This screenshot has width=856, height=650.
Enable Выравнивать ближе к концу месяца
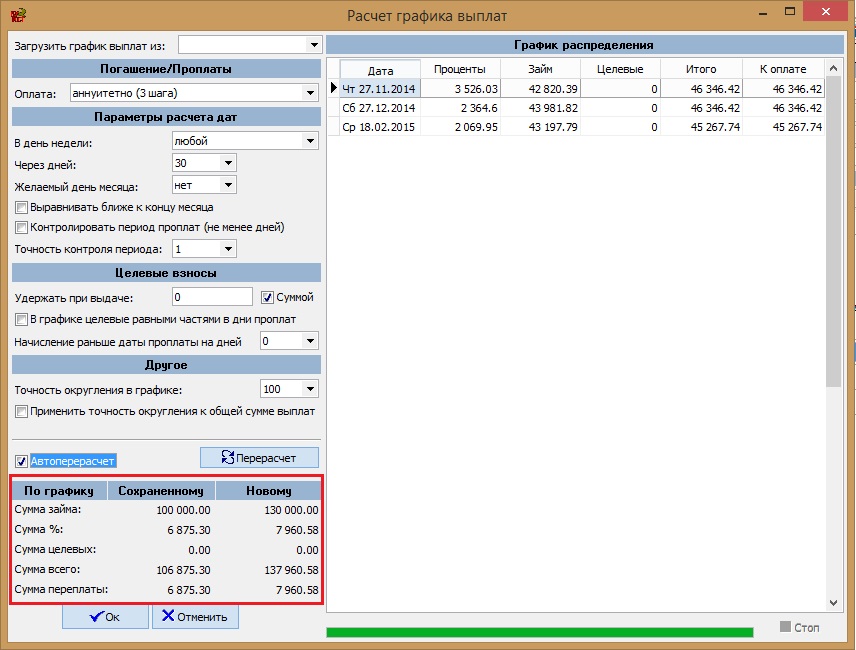click(21, 207)
